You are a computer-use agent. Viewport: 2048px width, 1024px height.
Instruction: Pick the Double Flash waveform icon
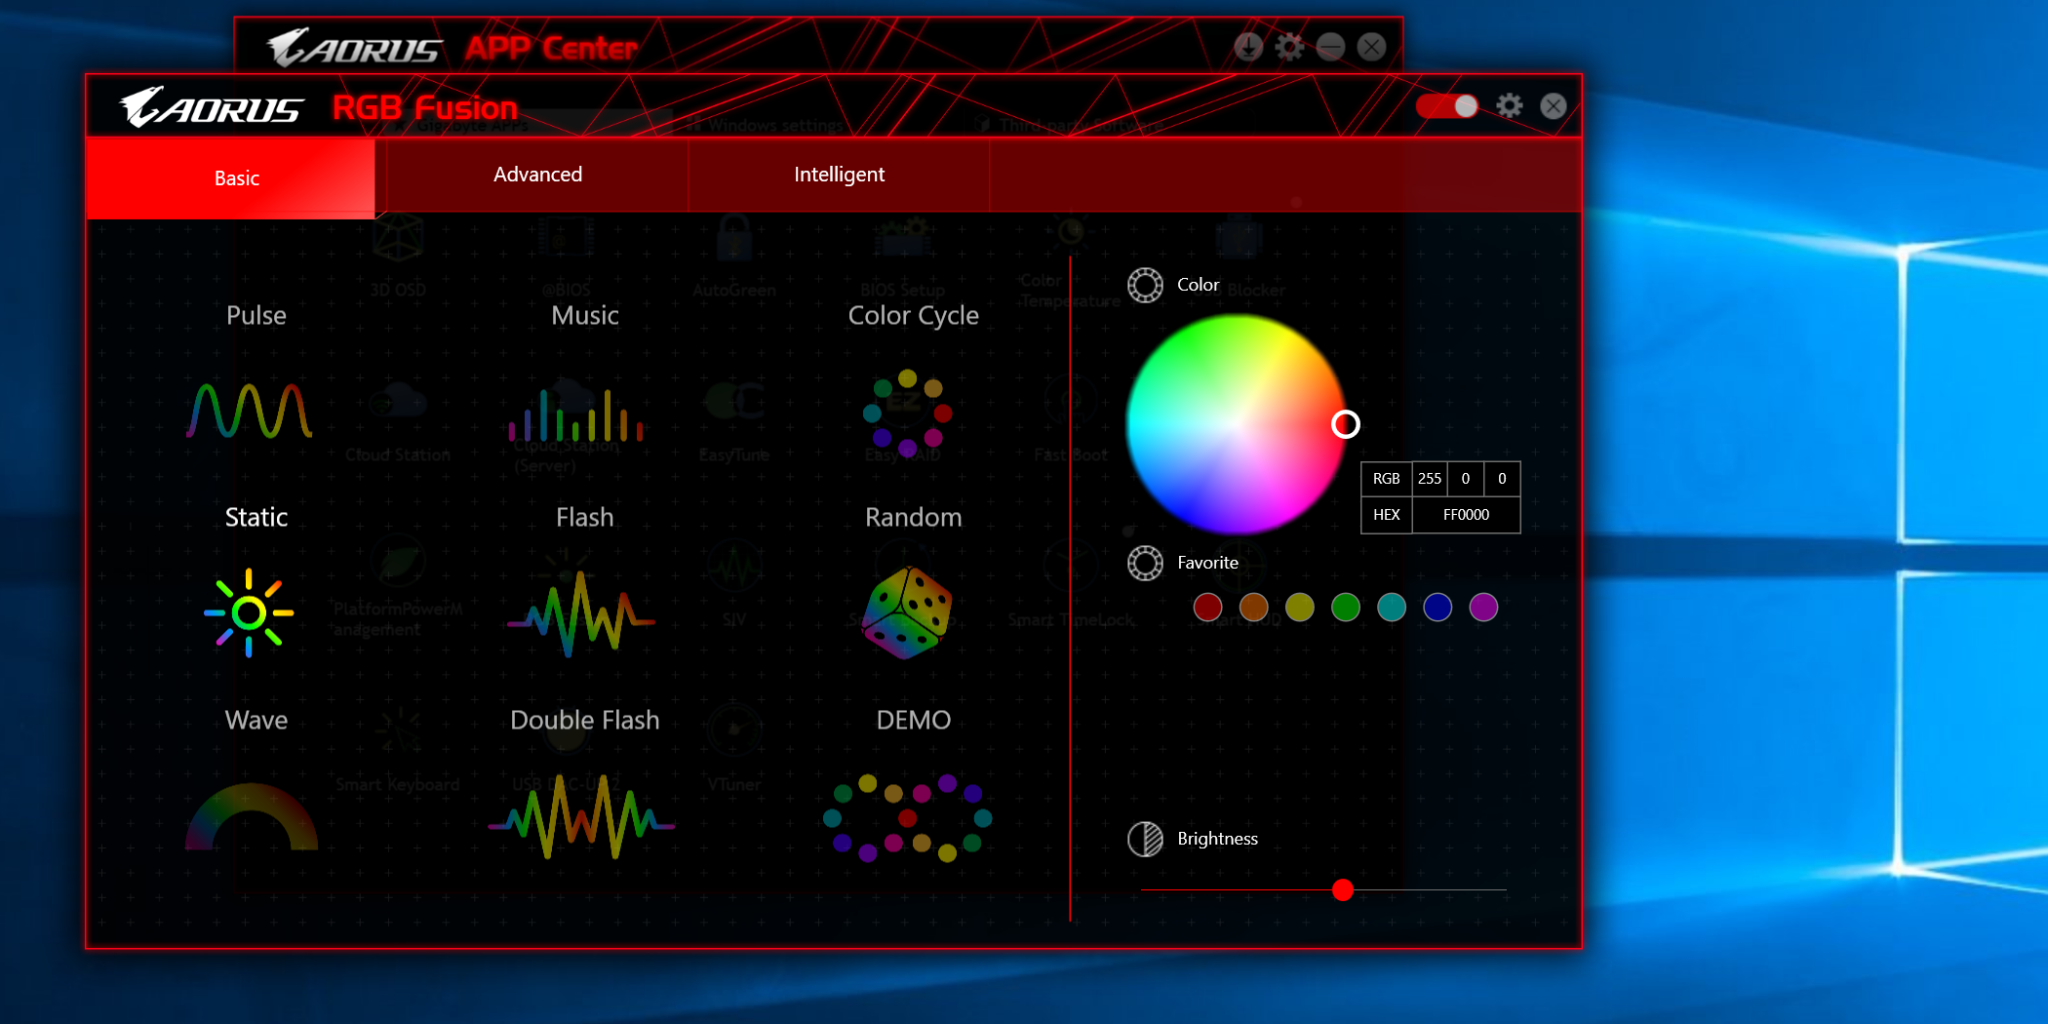coord(581,817)
